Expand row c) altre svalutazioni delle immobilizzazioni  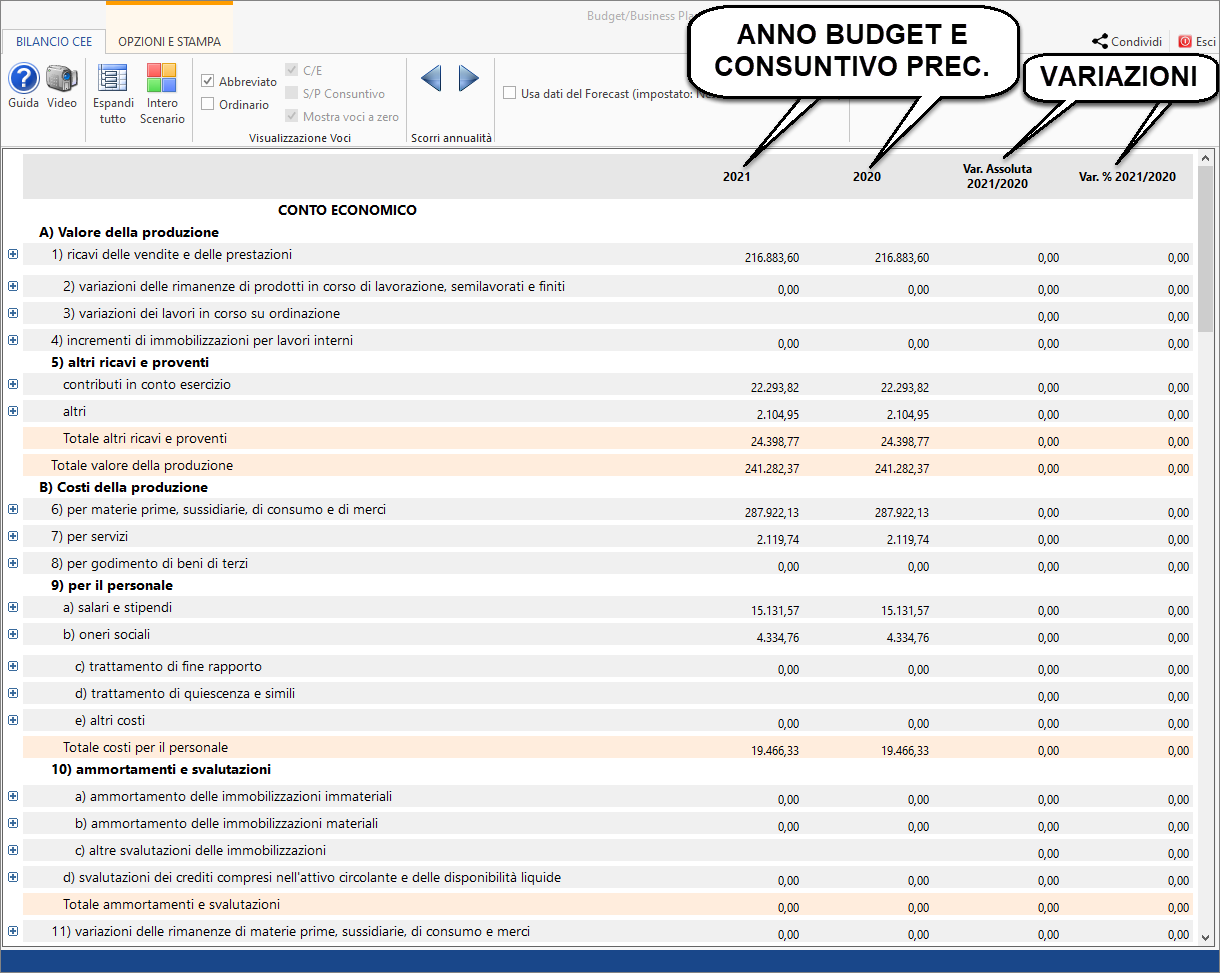(x=13, y=850)
